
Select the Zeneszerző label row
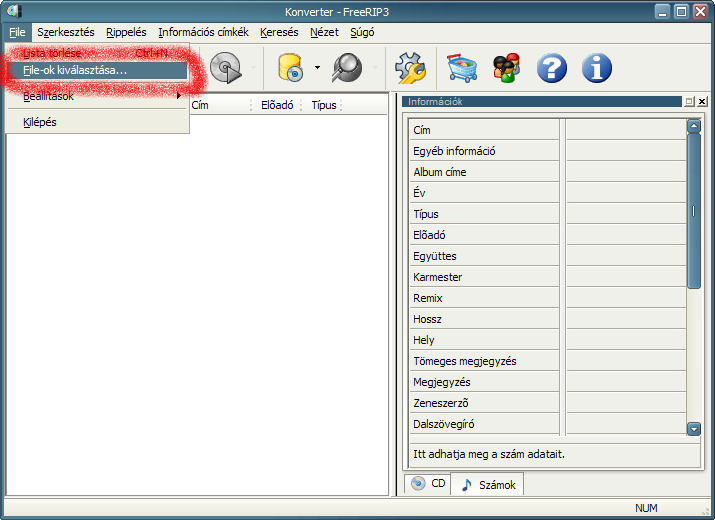484,403
